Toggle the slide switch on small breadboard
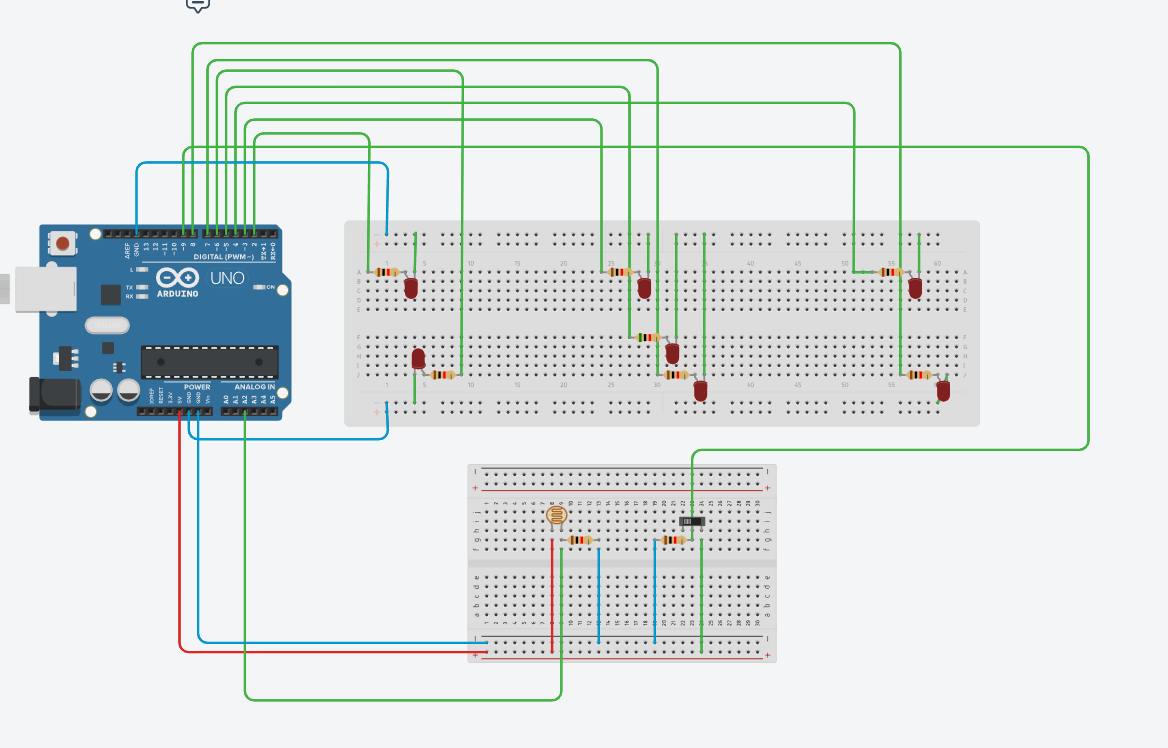The height and width of the screenshot is (748, 1168). coord(692,522)
